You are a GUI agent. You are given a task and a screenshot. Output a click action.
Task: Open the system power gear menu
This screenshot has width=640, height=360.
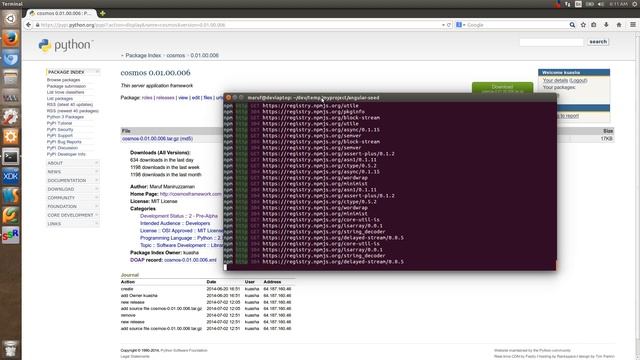tap(635, 4)
